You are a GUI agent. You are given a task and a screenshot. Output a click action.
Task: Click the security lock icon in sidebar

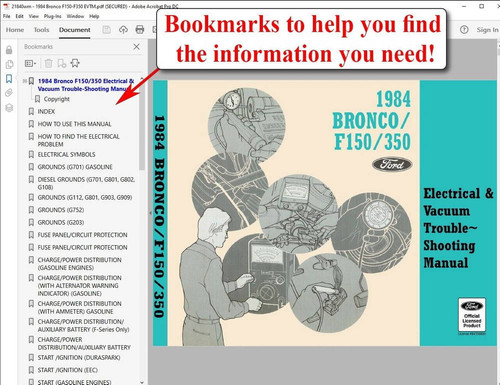point(9,50)
